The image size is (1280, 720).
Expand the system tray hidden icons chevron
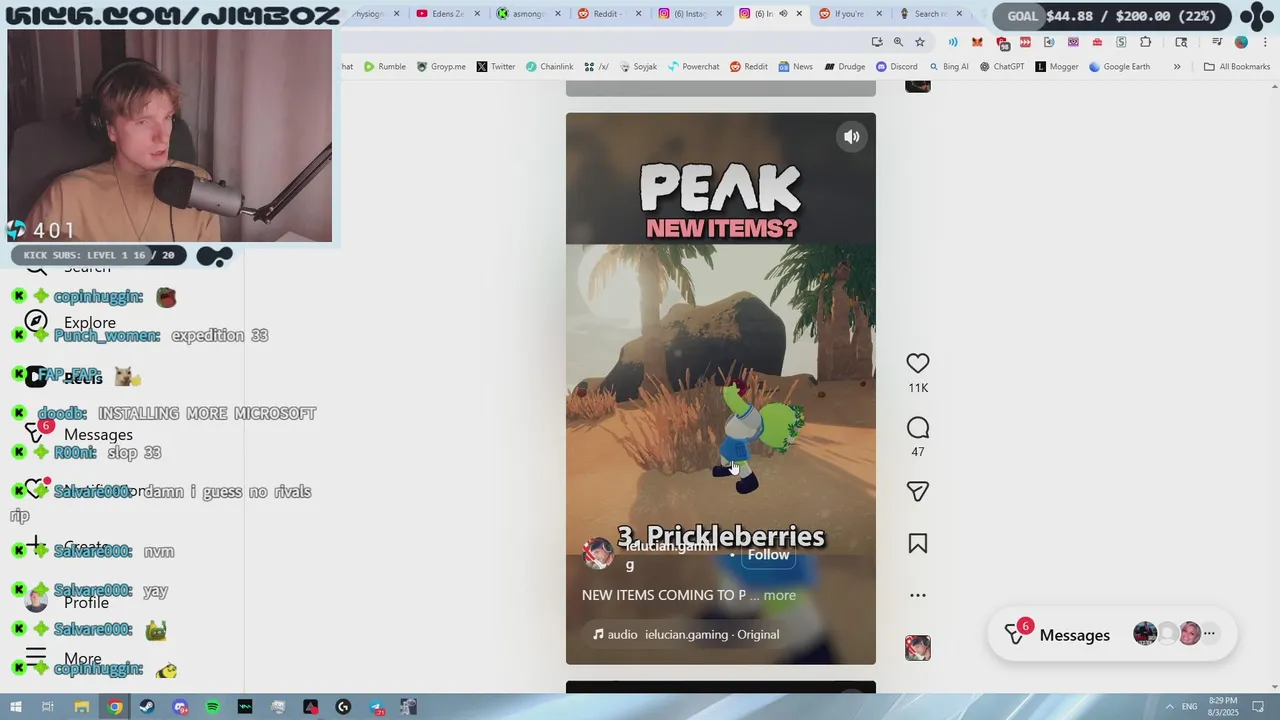tap(1169, 707)
